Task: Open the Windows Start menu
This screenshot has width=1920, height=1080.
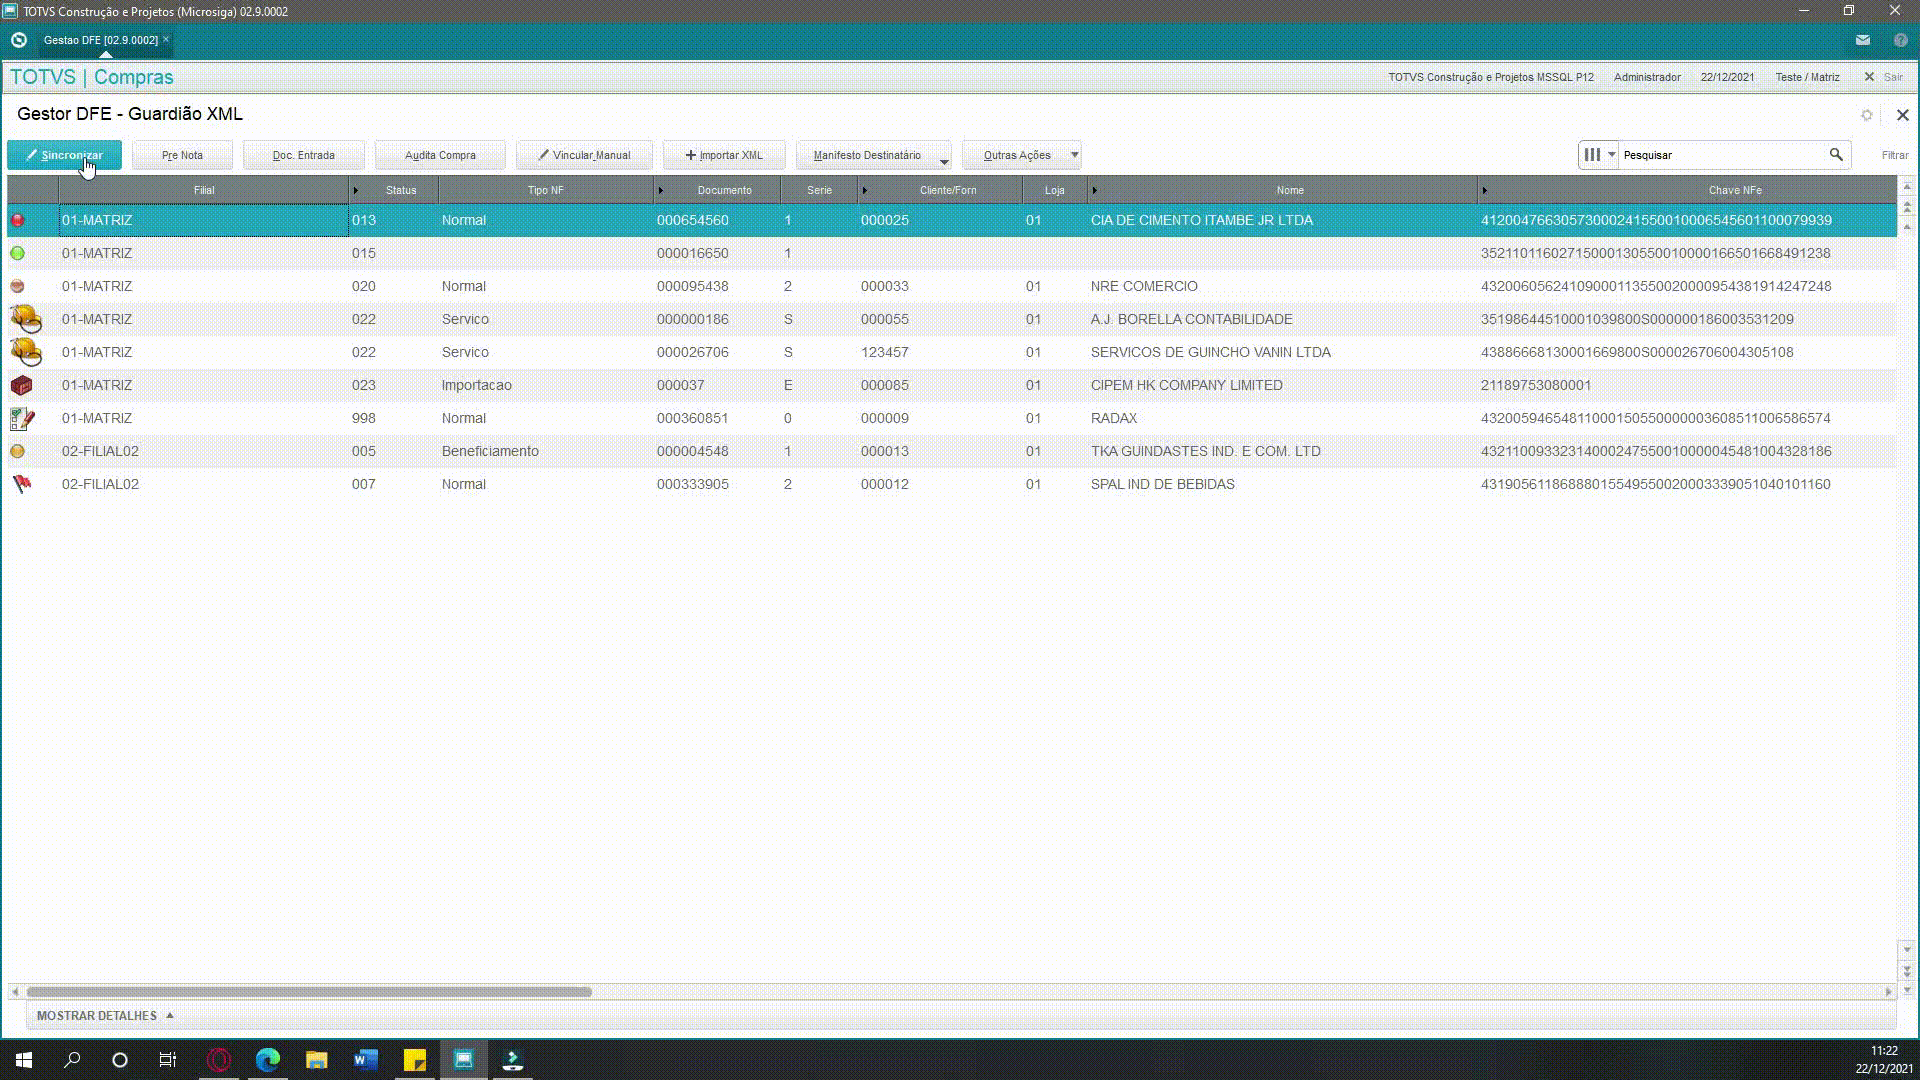Action: 24,1060
